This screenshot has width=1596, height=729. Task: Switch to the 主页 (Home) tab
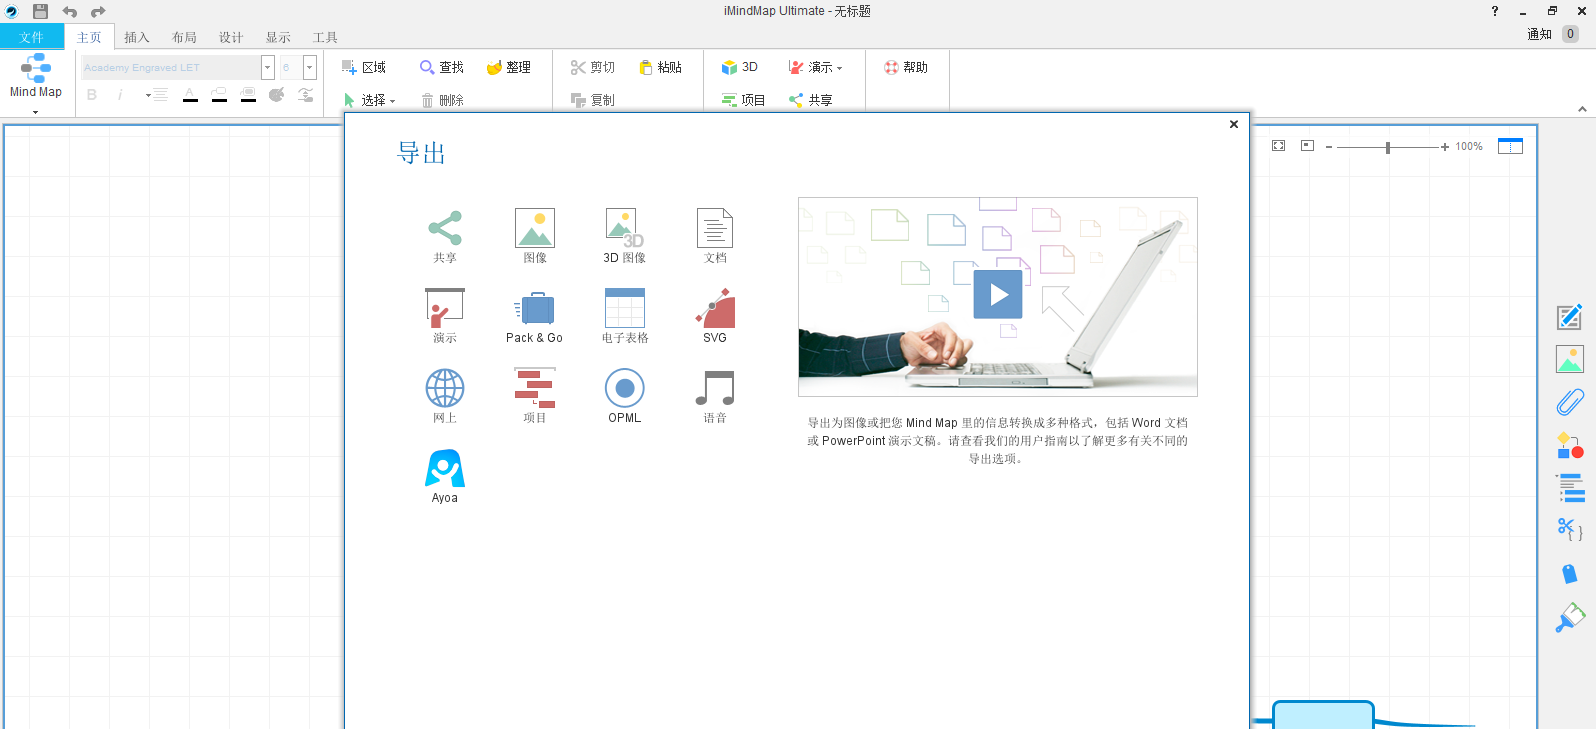pyautogui.click(x=89, y=37)
